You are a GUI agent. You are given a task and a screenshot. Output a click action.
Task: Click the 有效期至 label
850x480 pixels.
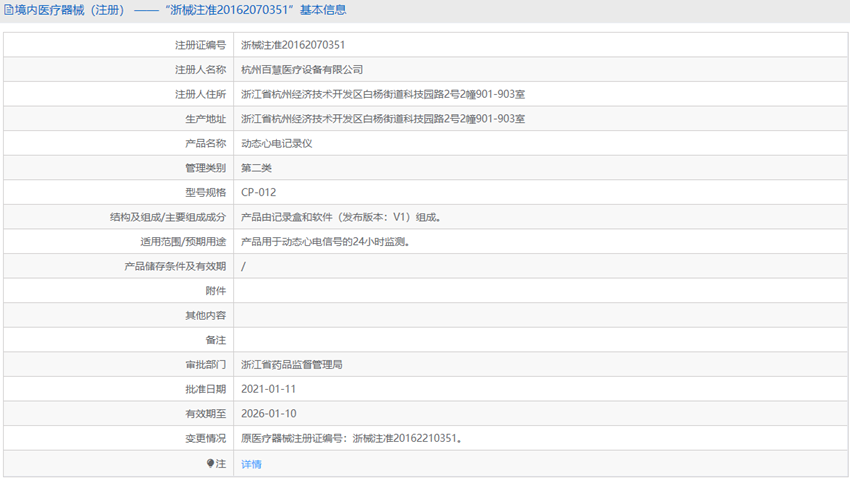(205, 413)
